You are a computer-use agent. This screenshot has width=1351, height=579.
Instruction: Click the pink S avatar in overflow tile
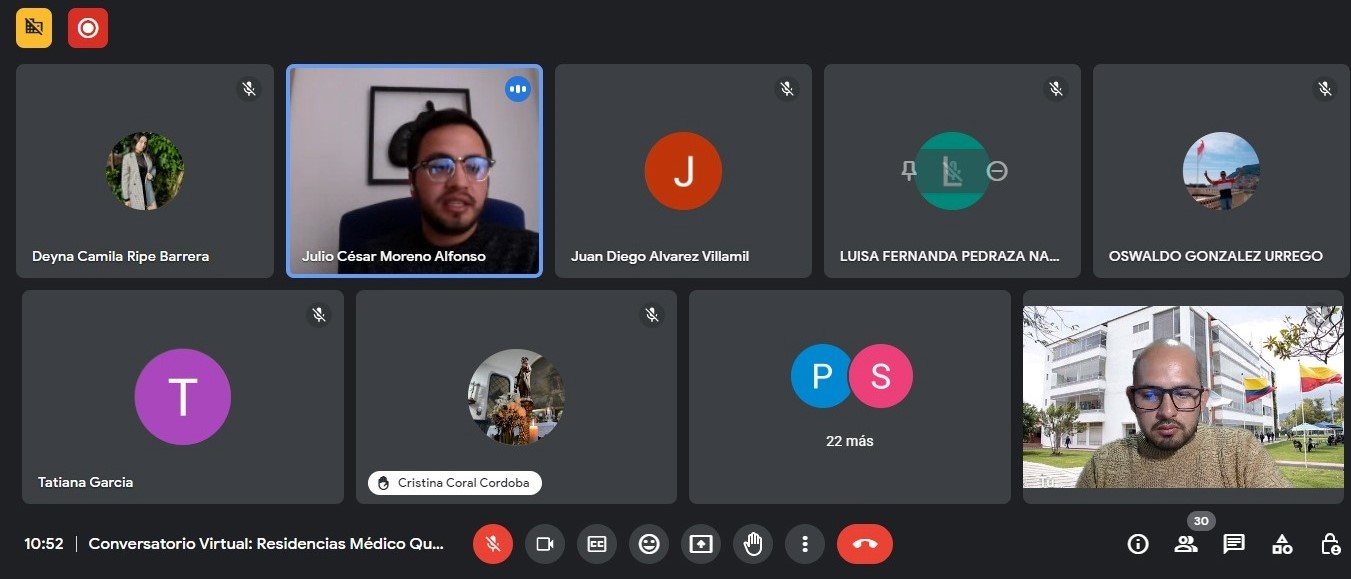pyautogui.click(x=880, y=376)
